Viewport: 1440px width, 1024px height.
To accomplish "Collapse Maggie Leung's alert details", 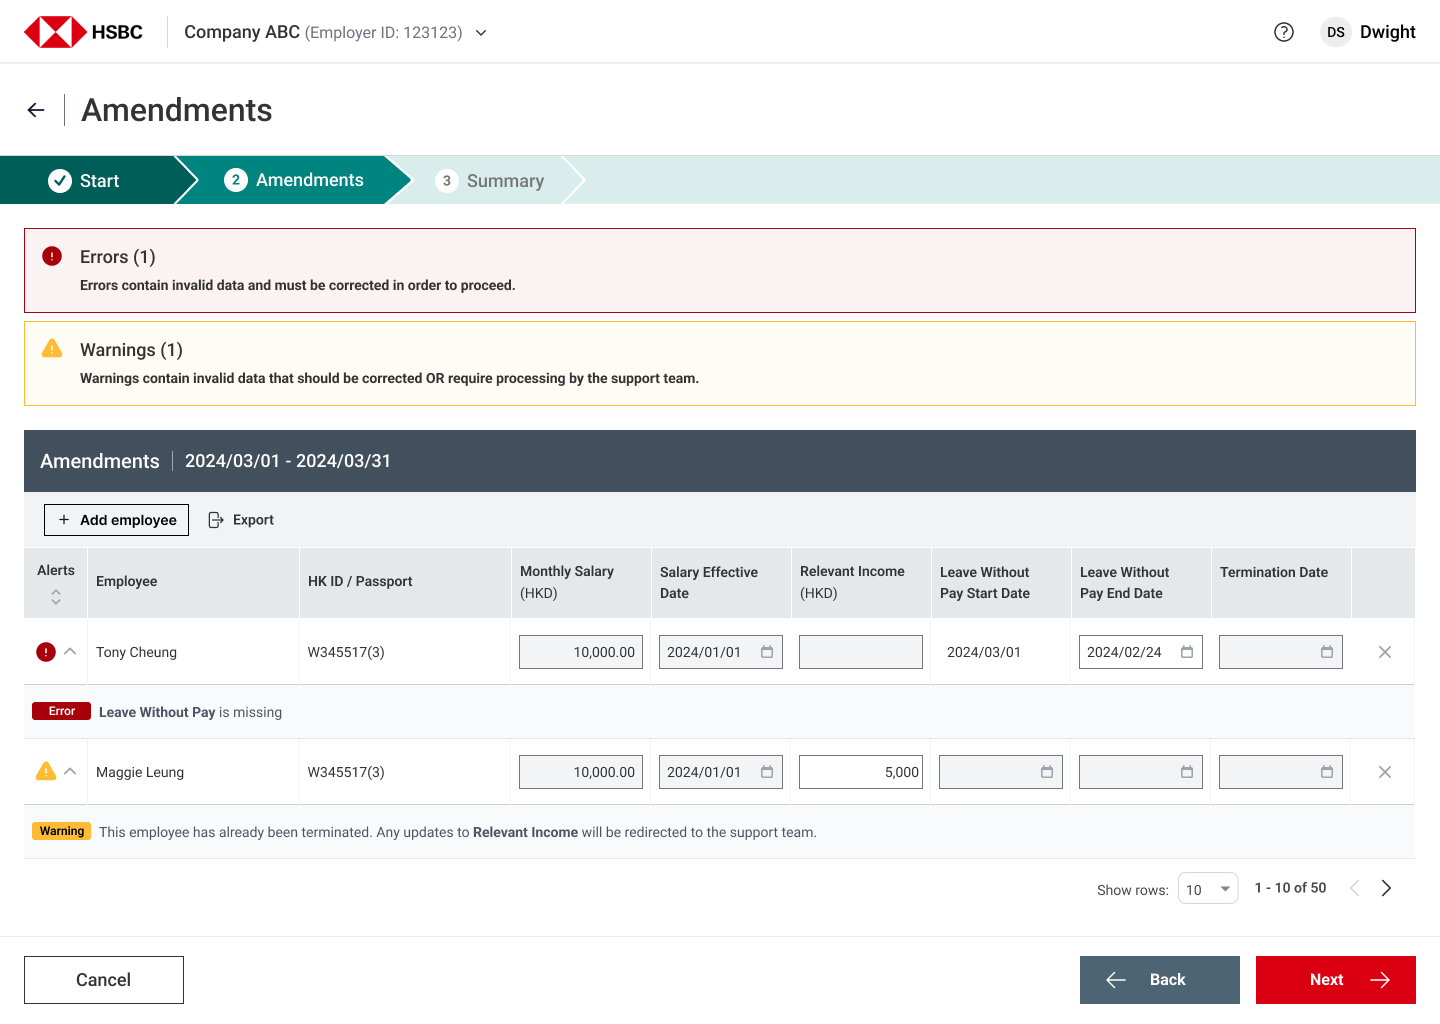I will tap(70, 771).
